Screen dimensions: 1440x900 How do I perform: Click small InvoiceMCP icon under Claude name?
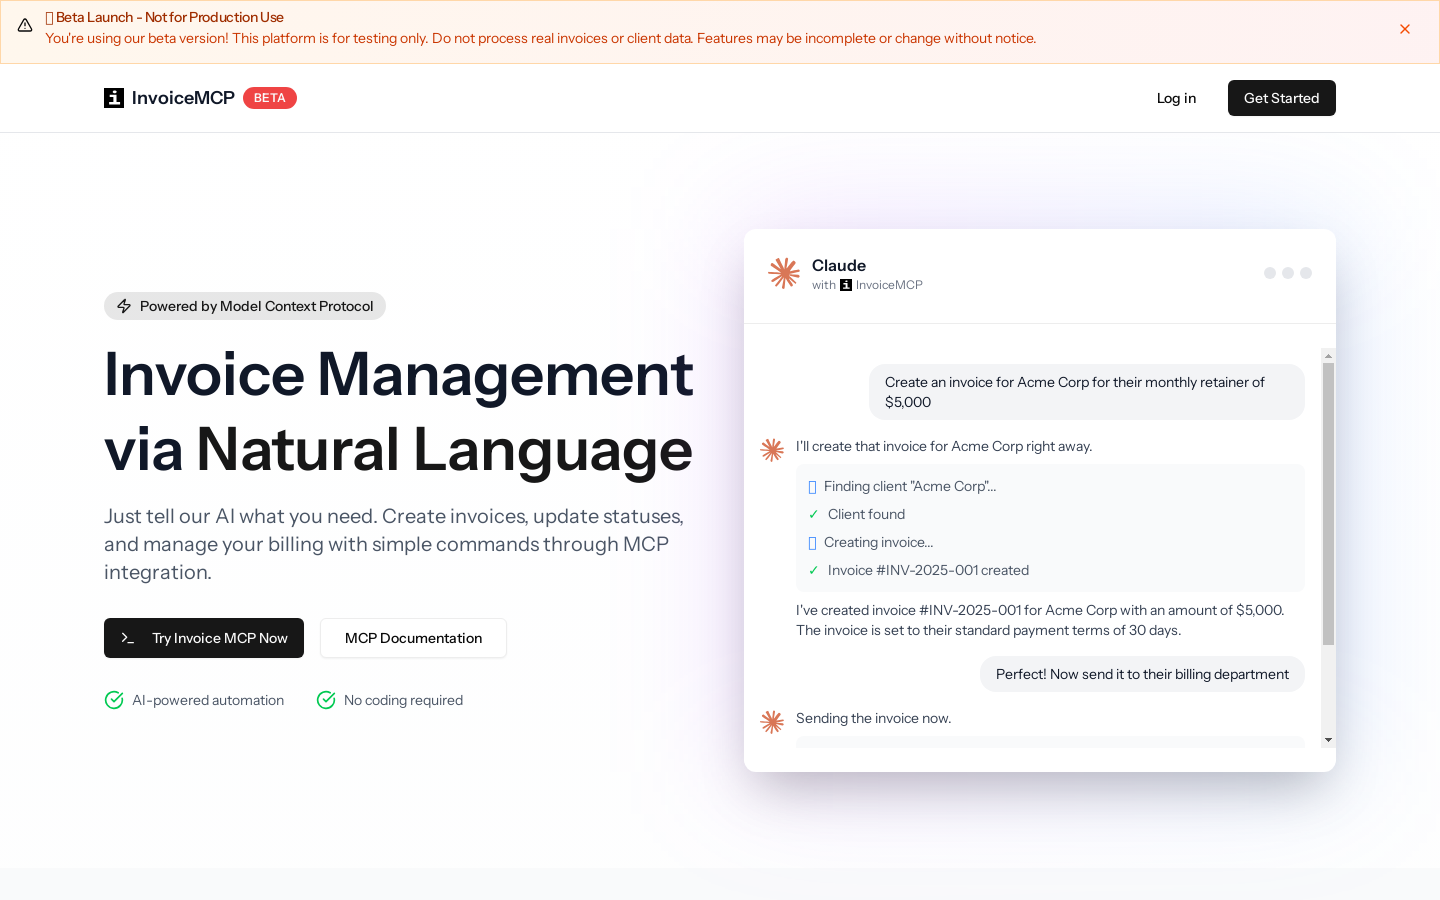pos(846,285)
